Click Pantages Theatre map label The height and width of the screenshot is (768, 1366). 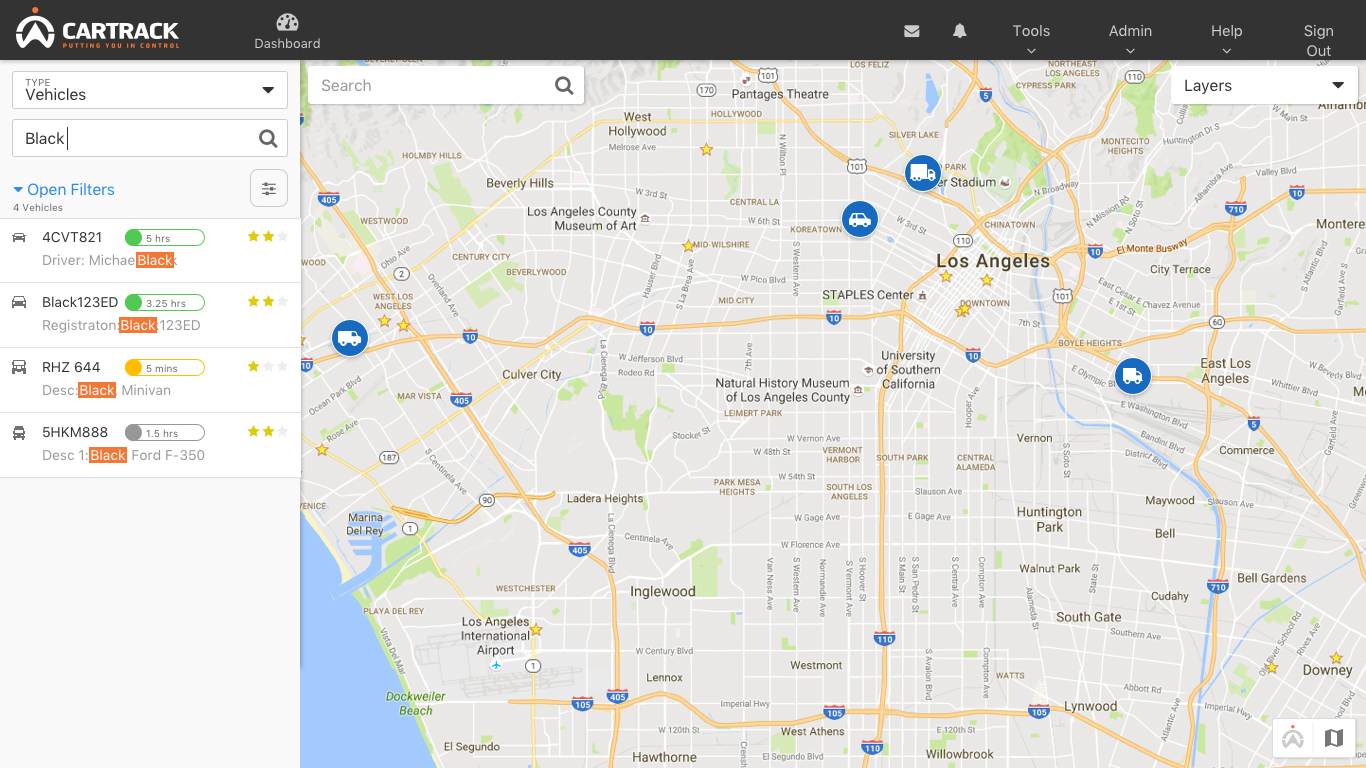pyautogui.click(x=780, y=94)
